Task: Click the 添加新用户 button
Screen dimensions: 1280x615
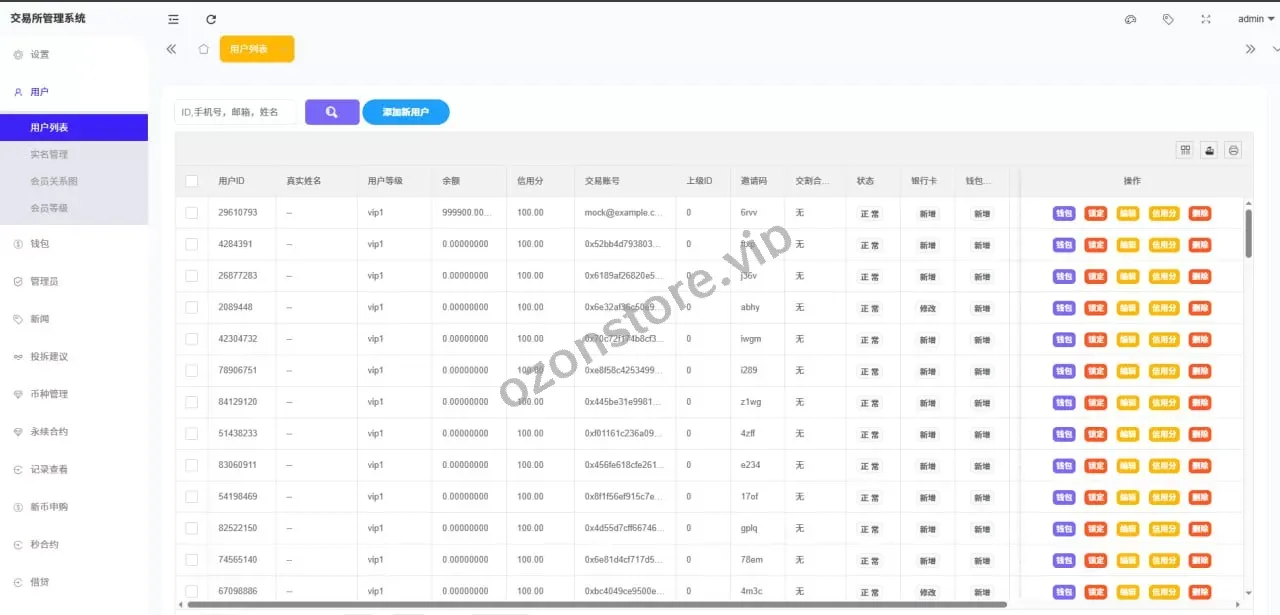Action: tap(405, 112)
